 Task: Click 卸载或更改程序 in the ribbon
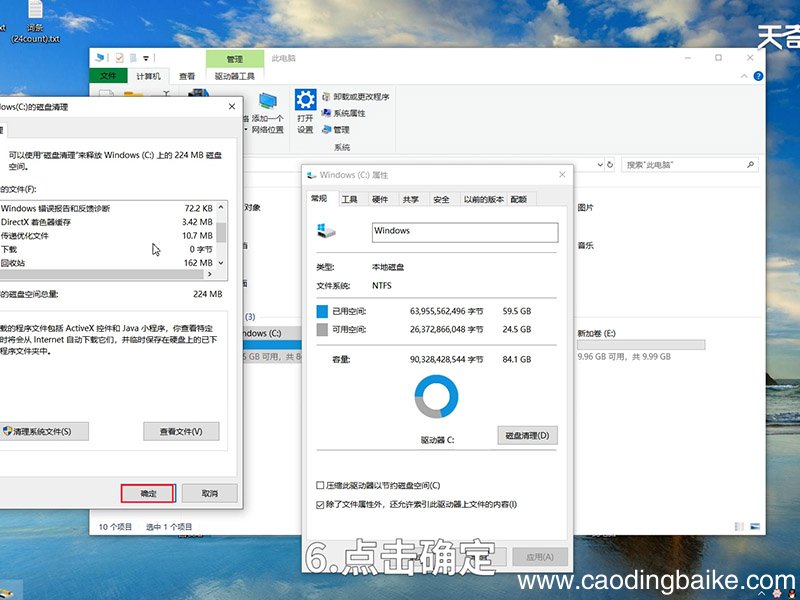pos(356,96)
